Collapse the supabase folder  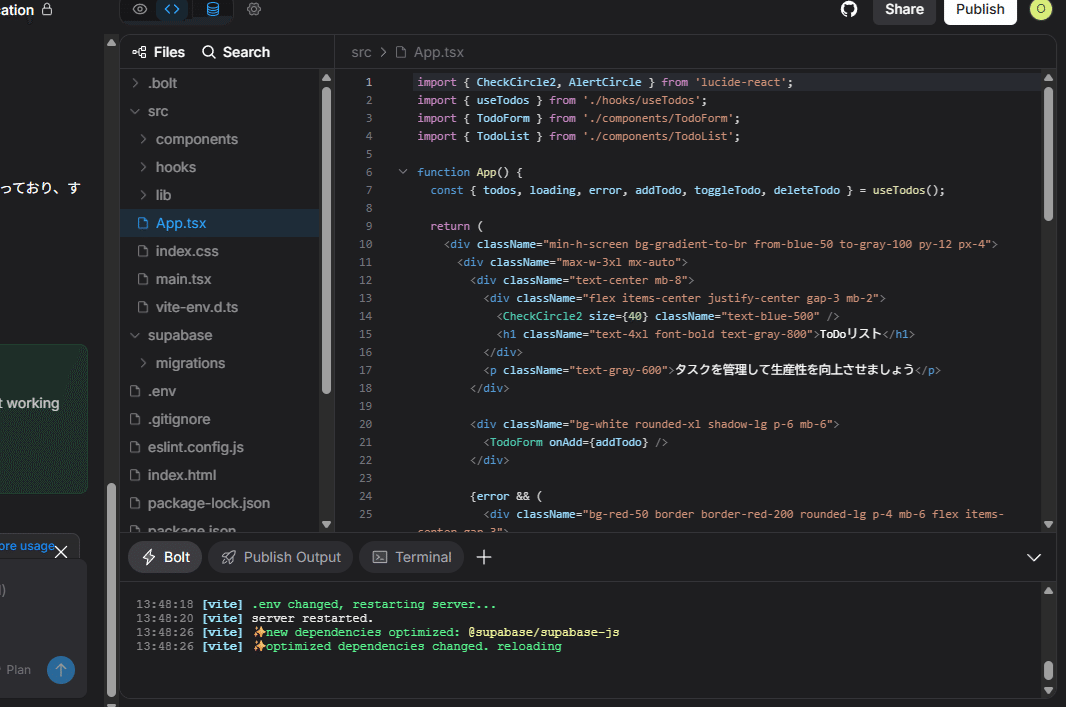coord(179,335)
